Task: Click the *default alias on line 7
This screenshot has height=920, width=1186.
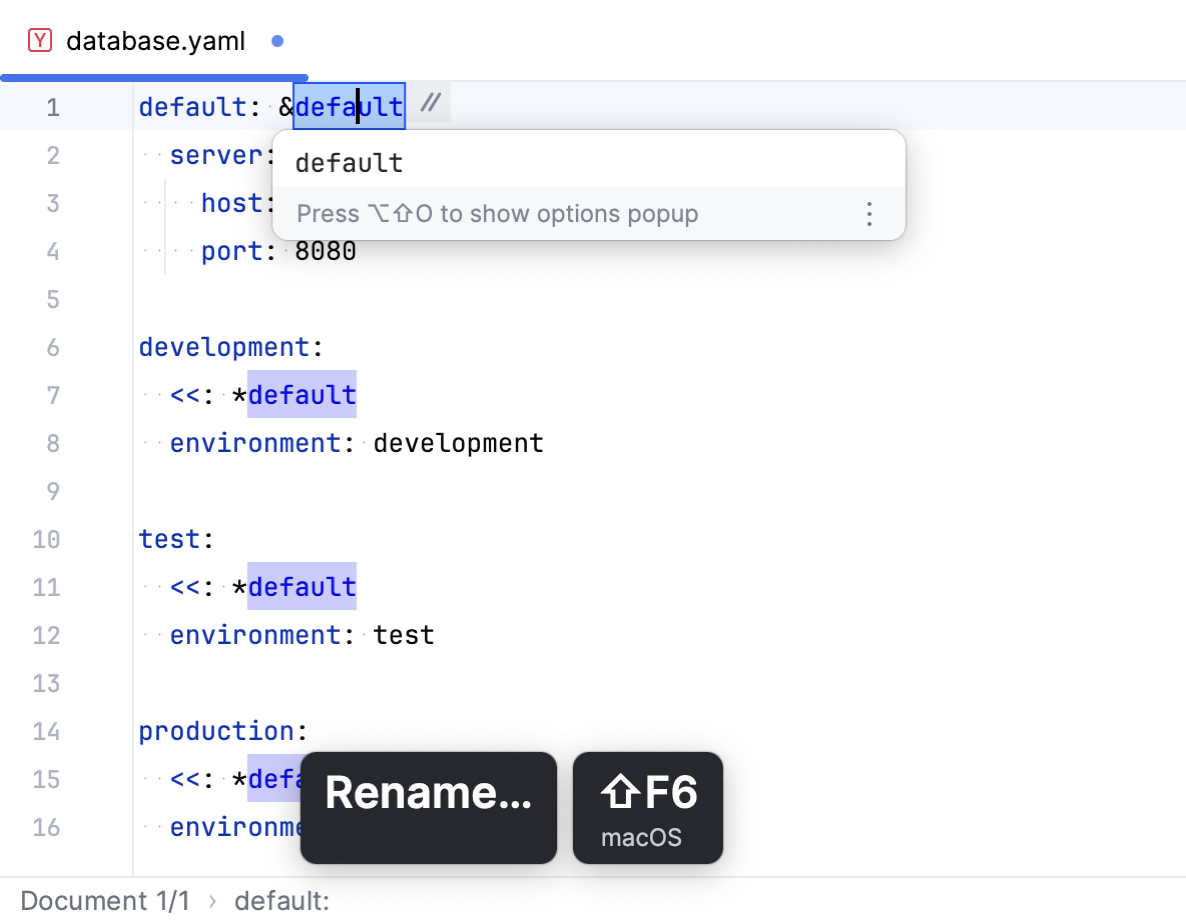Action: (302, 395)
